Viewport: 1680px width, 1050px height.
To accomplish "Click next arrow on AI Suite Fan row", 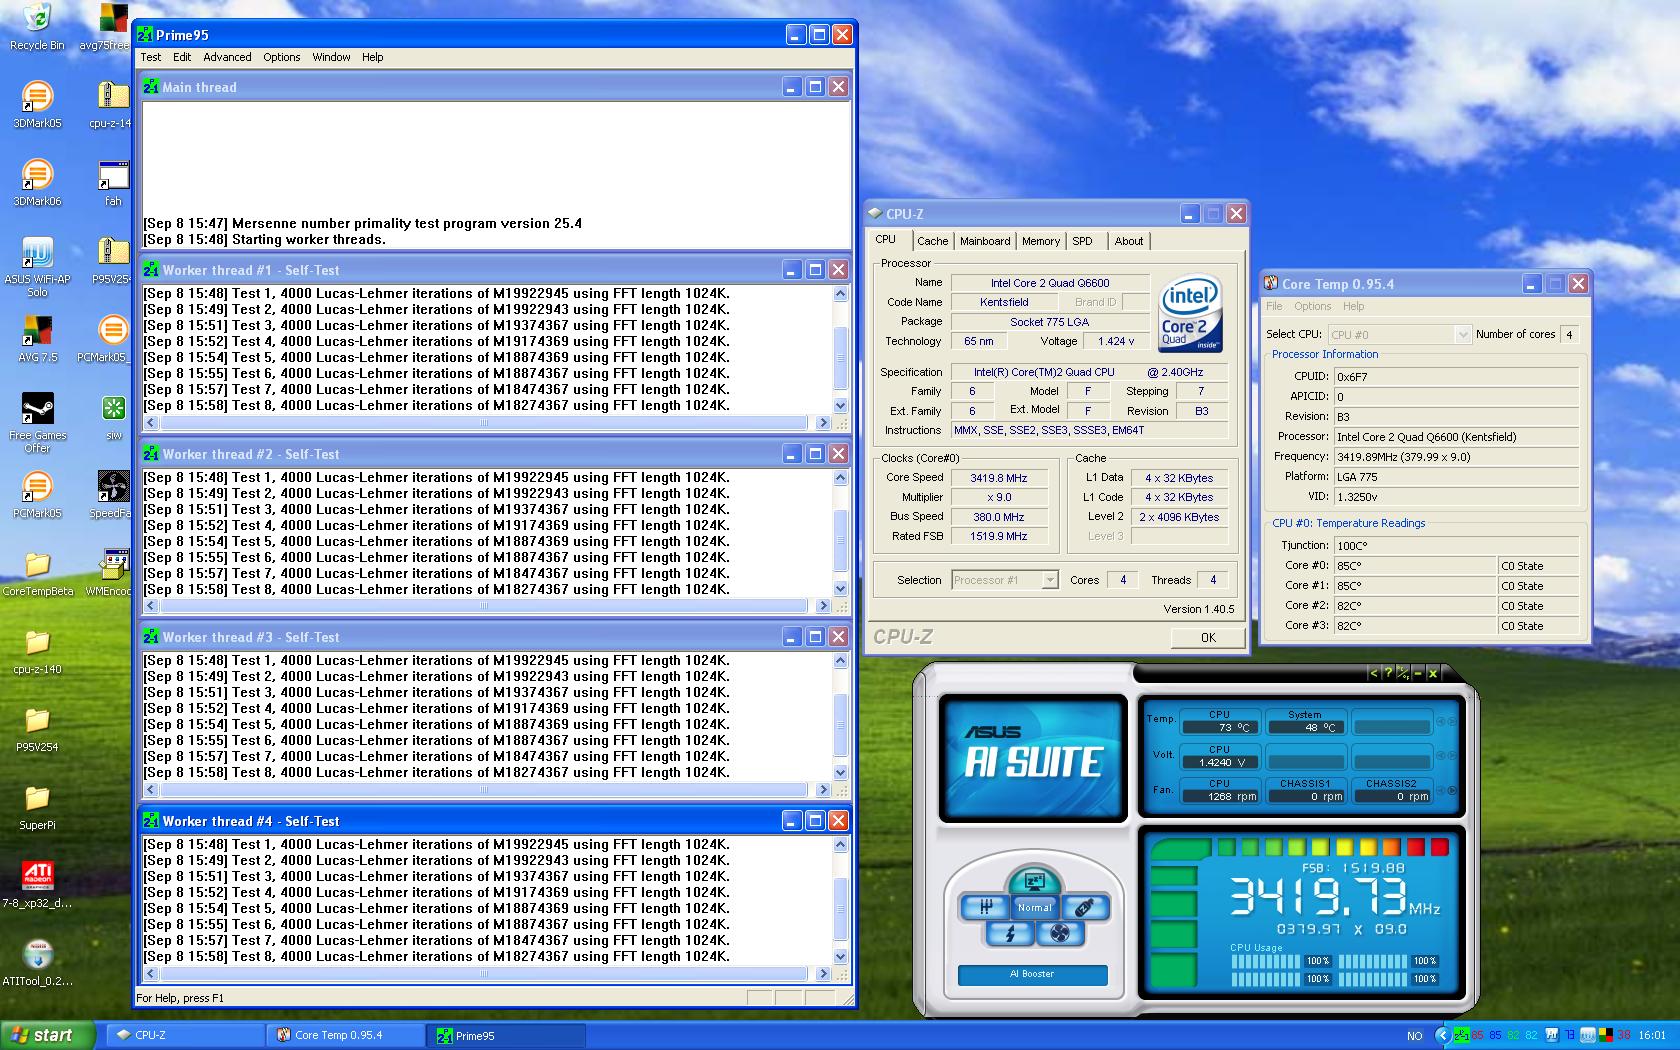I will click(x=1452, y=790).
